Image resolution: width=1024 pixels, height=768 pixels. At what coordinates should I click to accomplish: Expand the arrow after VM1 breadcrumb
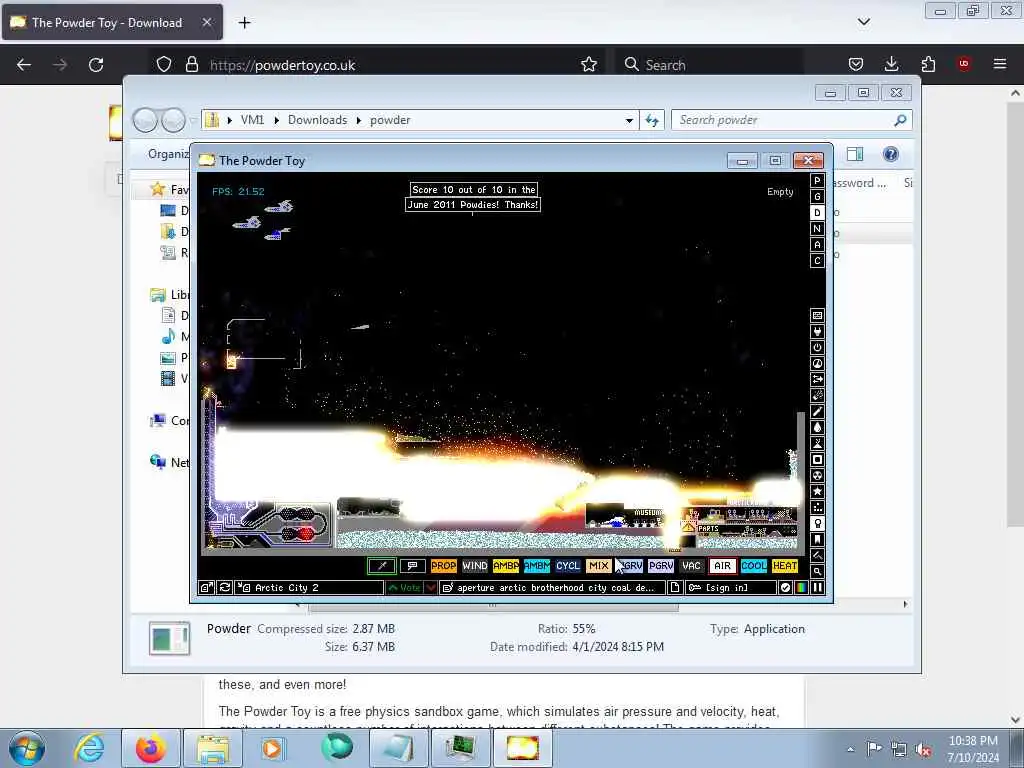[277, 120]
